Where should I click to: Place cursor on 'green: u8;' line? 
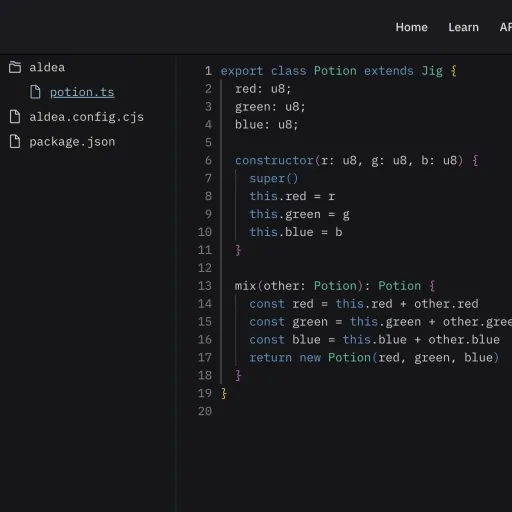click(x=270, y=107)
